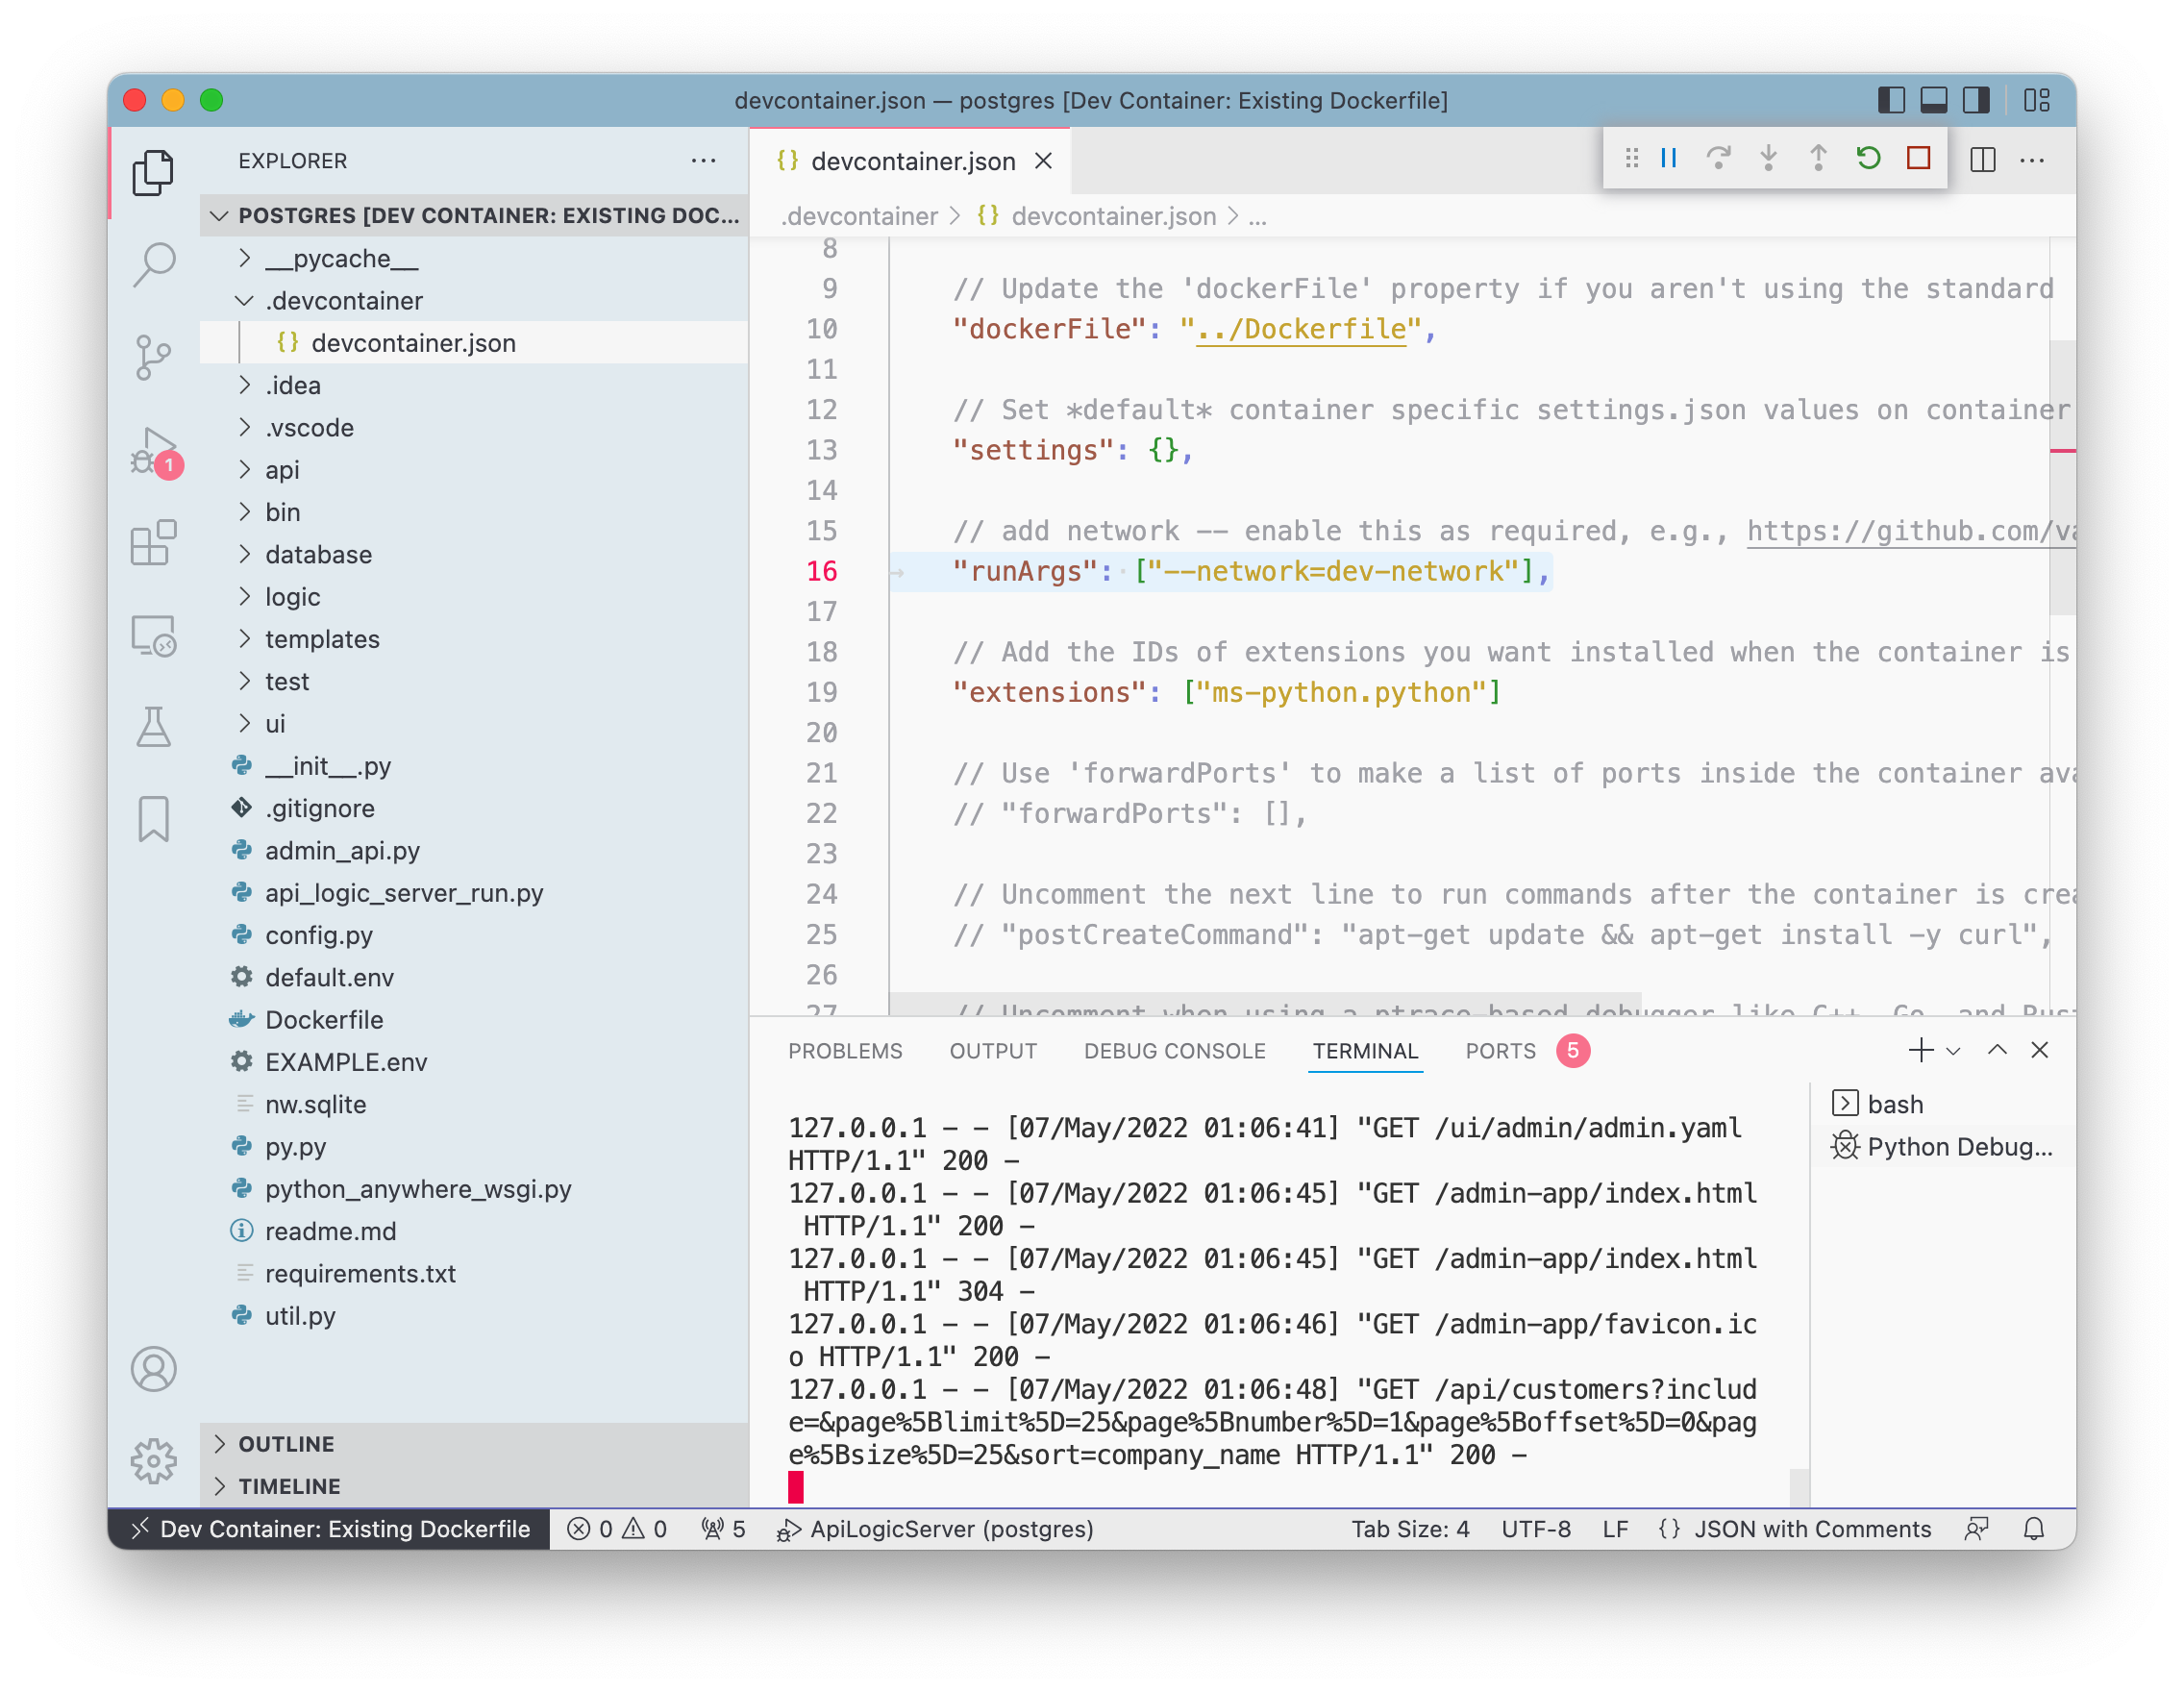
Task: Click the .devcontainer breadcrumb
Action: [859, 217]
